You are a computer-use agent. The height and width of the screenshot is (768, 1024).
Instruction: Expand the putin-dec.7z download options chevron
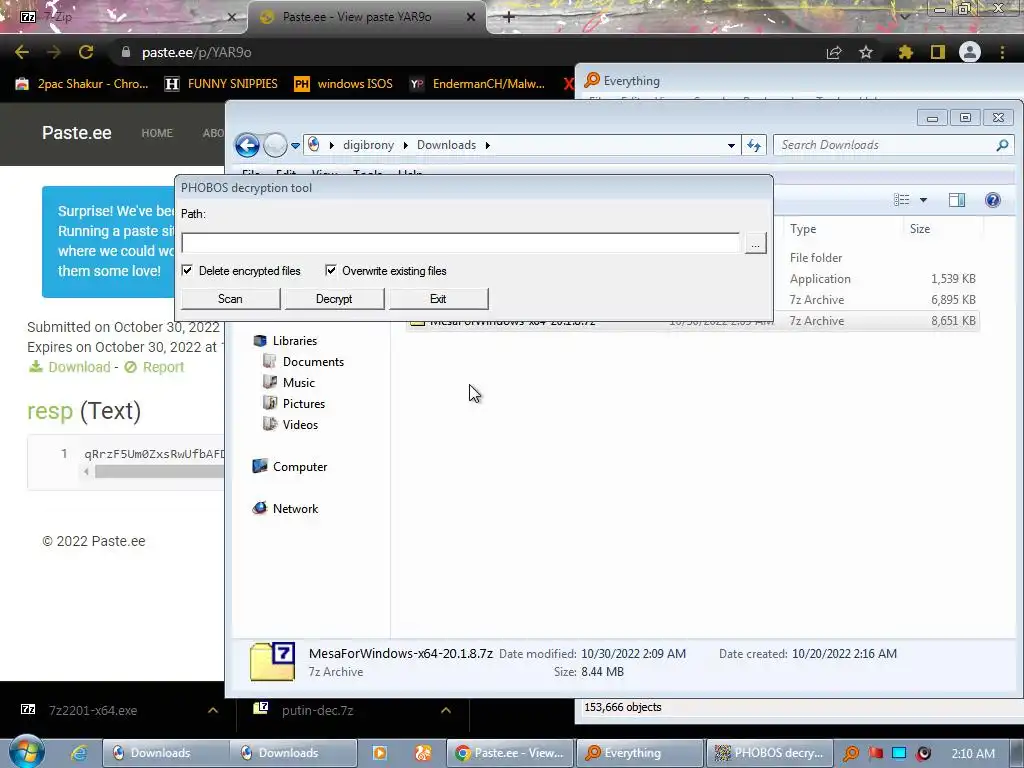tap(446, 710)
